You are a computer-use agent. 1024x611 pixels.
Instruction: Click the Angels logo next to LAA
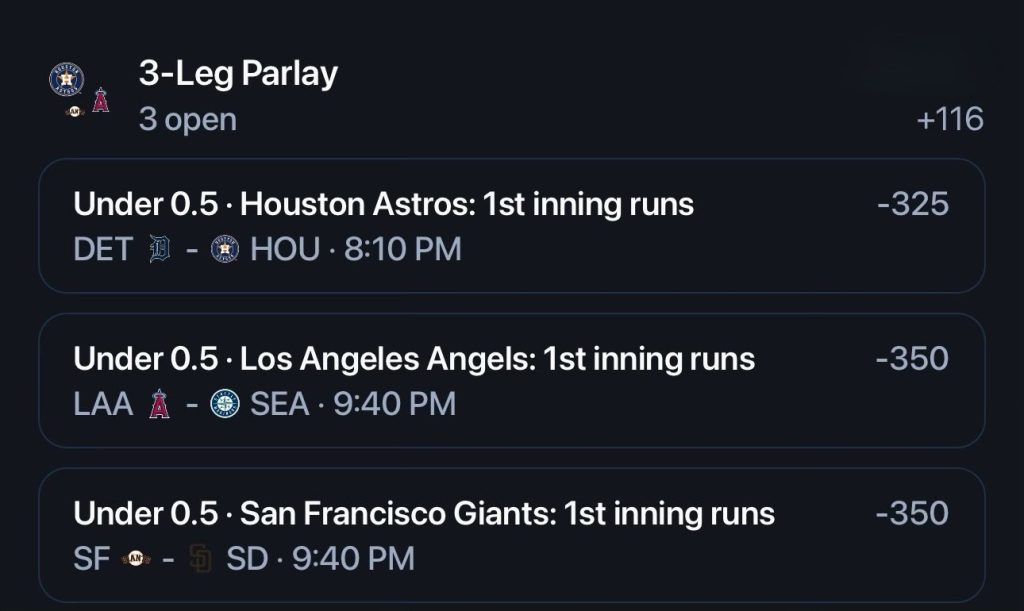[x=159, y=403]
